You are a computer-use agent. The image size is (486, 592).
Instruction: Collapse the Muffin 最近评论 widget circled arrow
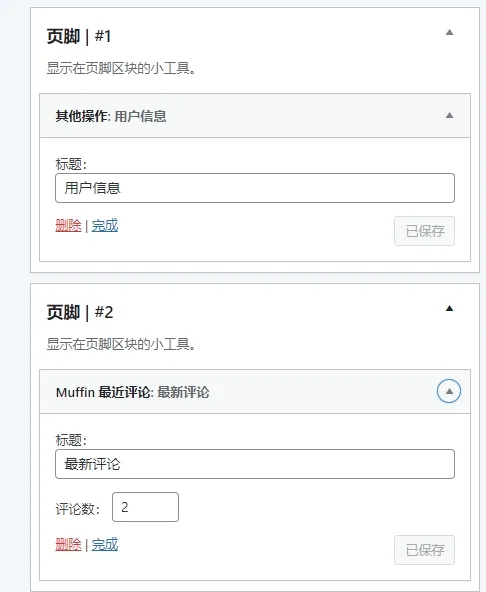pyautogui.click(x=449, y=391)
